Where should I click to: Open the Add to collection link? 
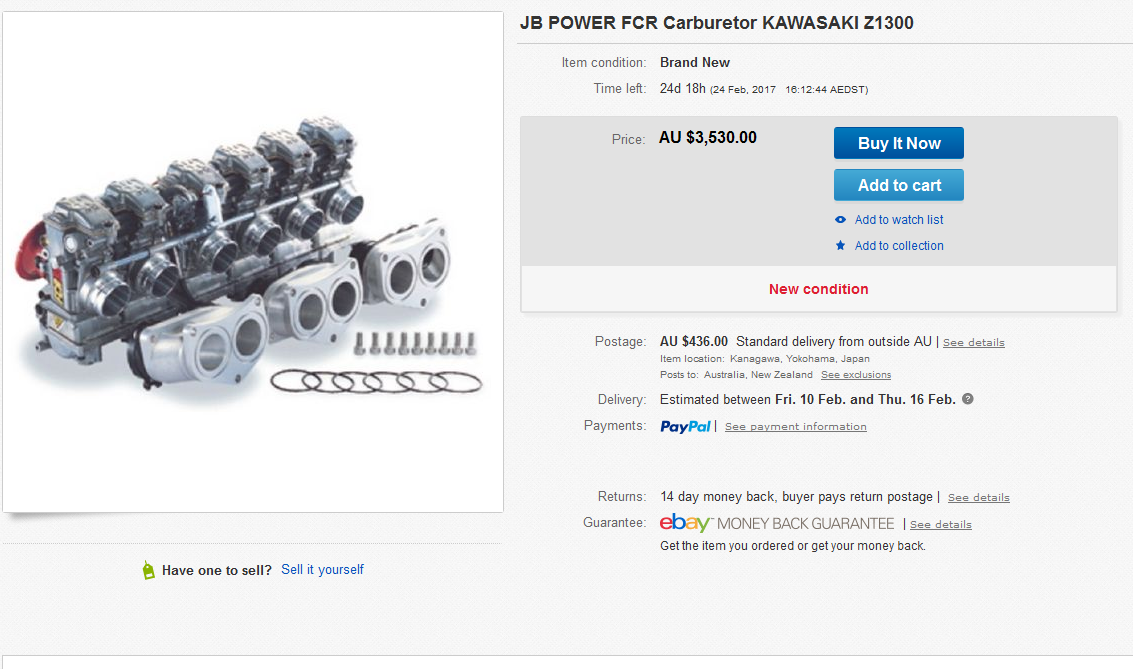point(899,246)
